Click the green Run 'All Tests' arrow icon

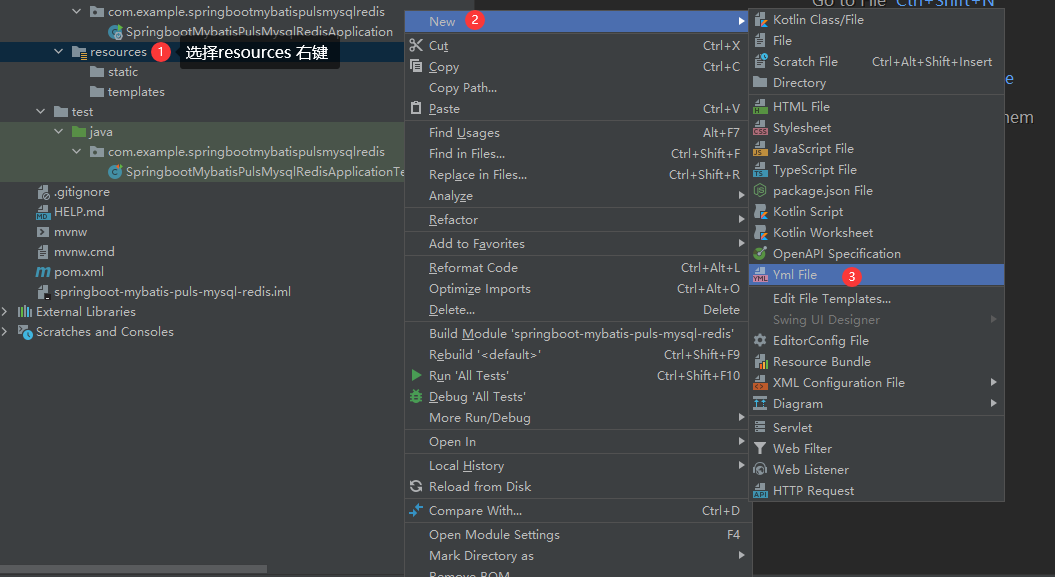416,375
